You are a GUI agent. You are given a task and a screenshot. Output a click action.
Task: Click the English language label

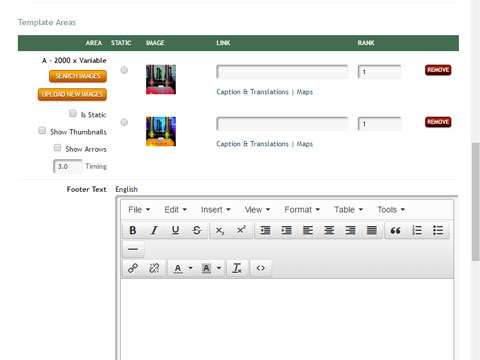click(126, 189)
